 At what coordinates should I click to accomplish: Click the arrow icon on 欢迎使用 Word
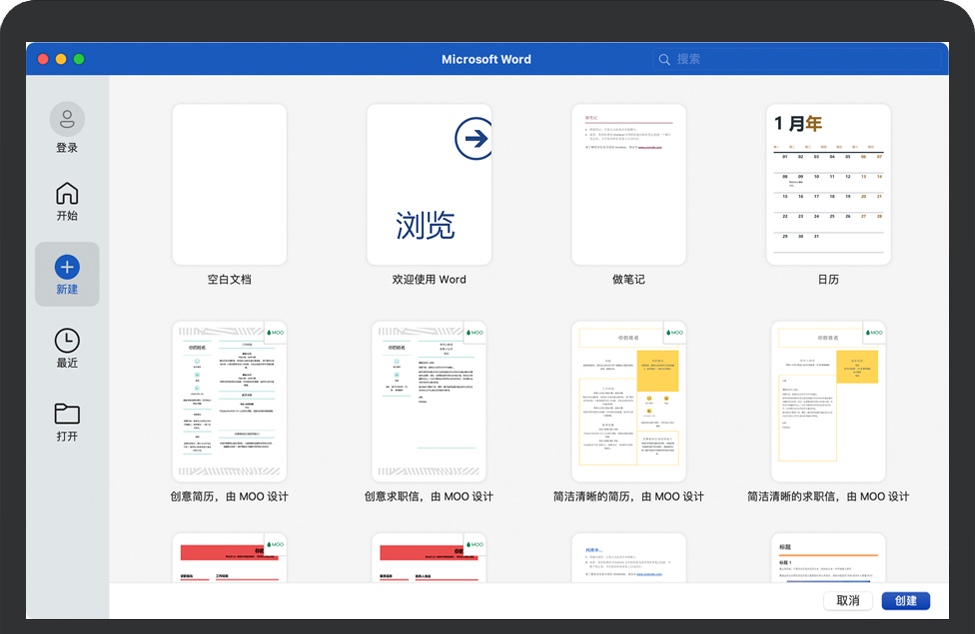(x=473, y=138)
